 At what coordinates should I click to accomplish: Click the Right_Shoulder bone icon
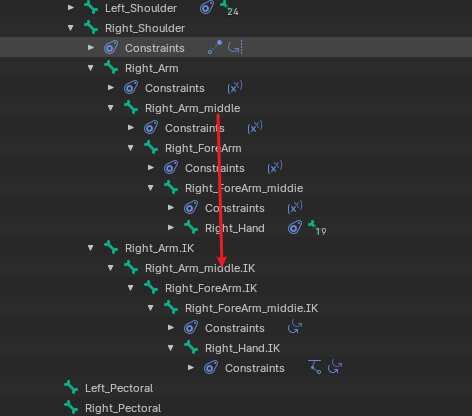pyautogui.click(x=91, y=28)
